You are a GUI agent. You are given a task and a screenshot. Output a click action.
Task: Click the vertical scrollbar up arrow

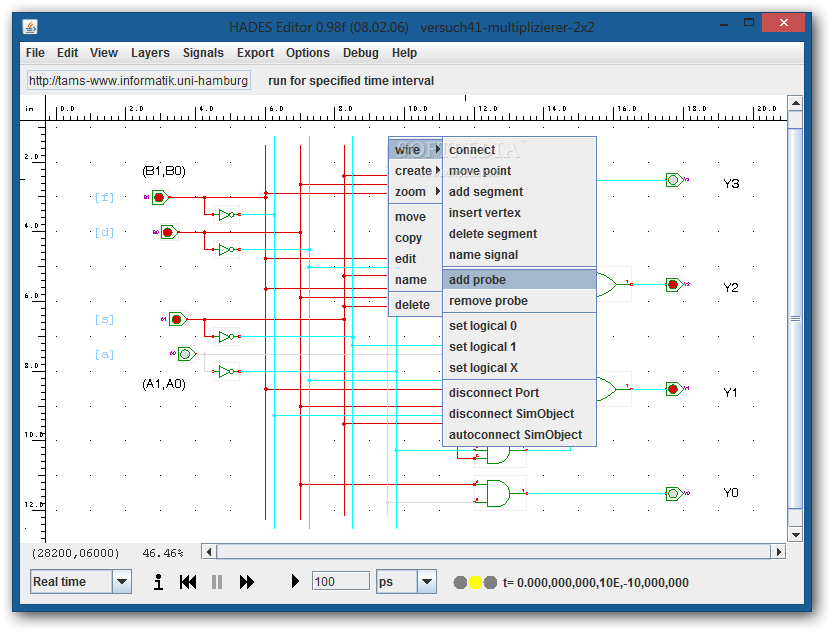click(x=795, y=103)
